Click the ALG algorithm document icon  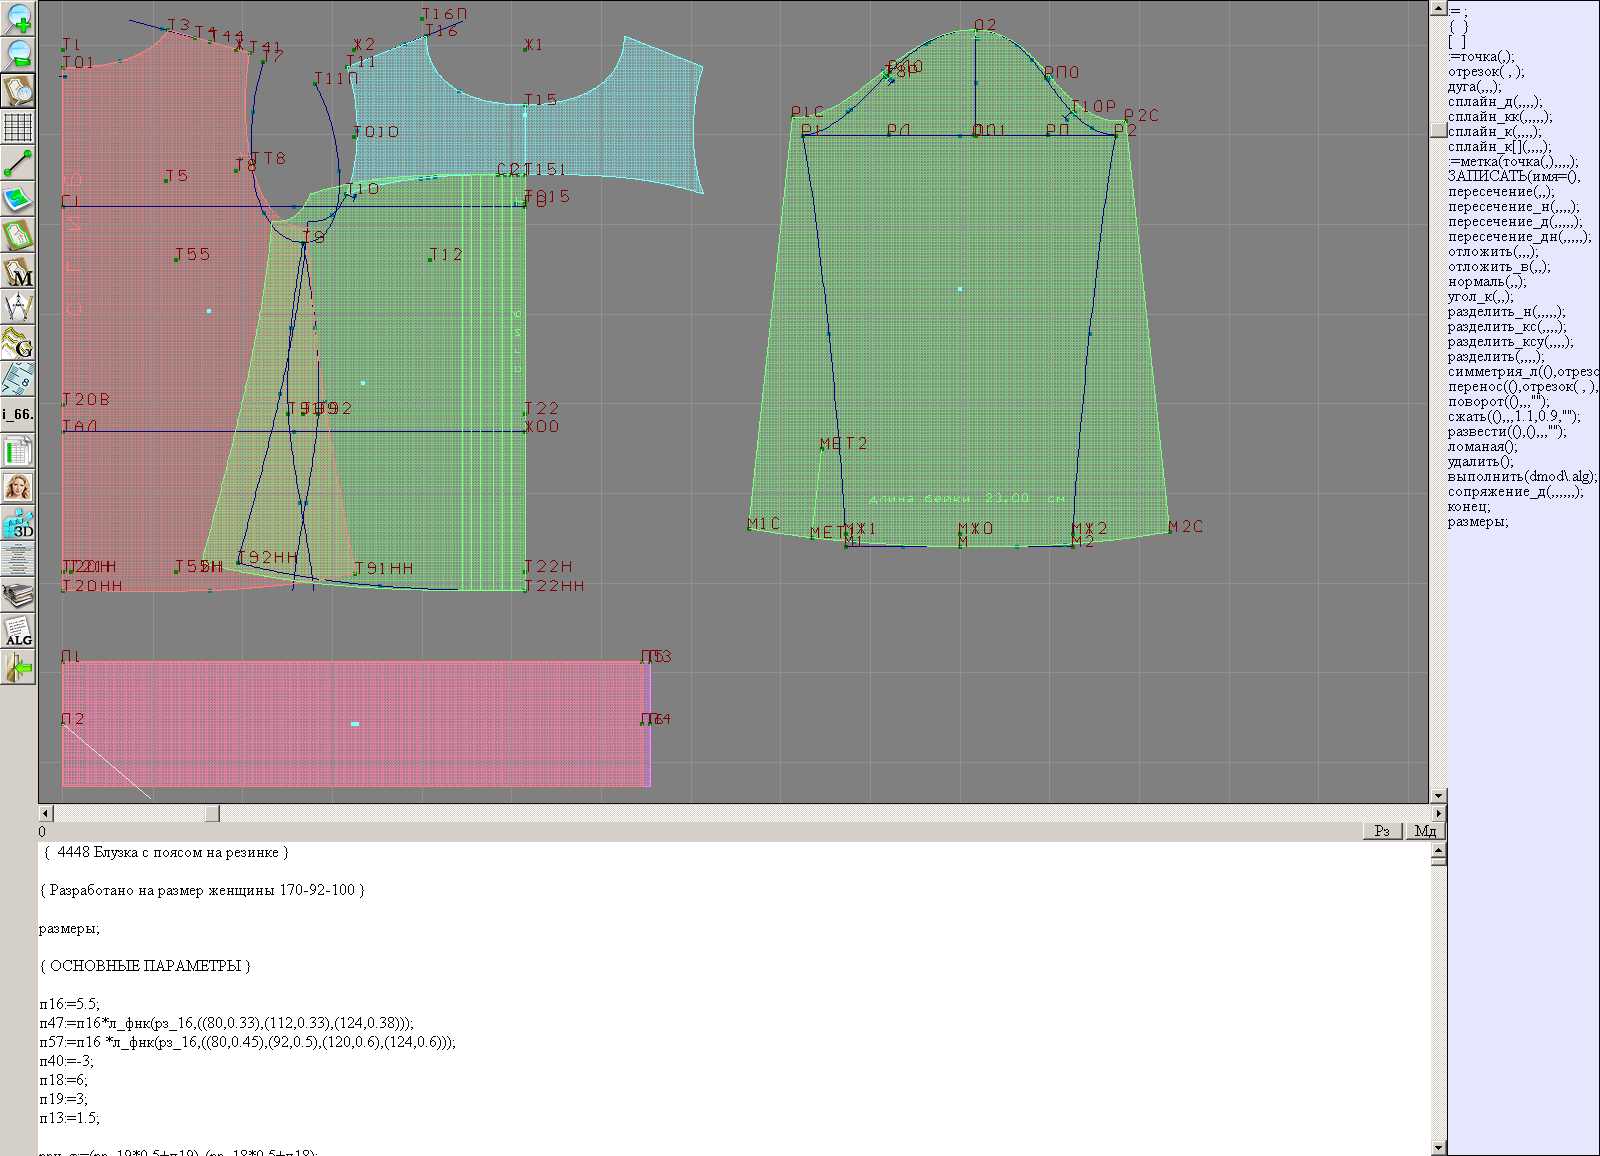coord(18,631)
